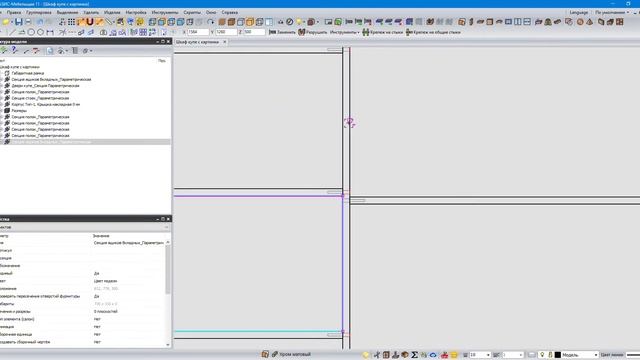Viewport: 640px width, 360px height.
Task: Click the picture frame icon in toolbar
Action: pos(329,22)
